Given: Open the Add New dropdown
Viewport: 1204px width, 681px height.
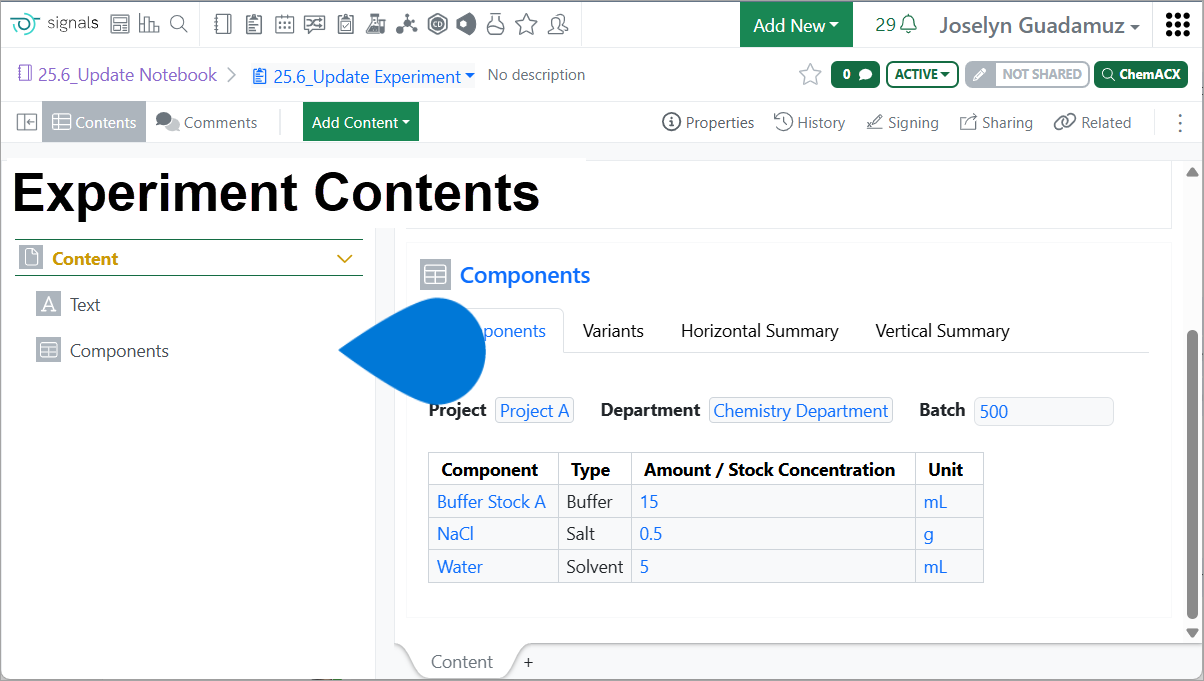Looking at the screenshot, I should 795,25.
